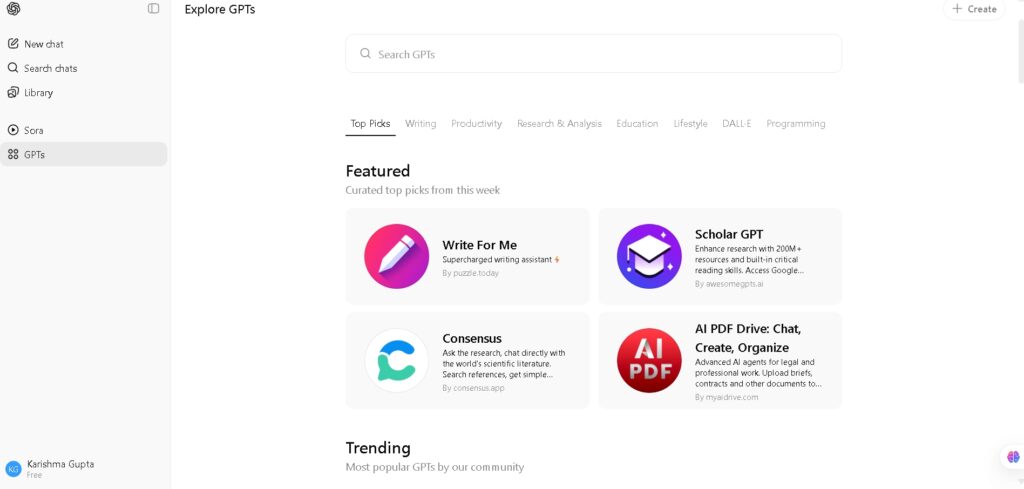Click the plus icon beside Create
This screenshot has width=1024, height=489.
point(957,8)
